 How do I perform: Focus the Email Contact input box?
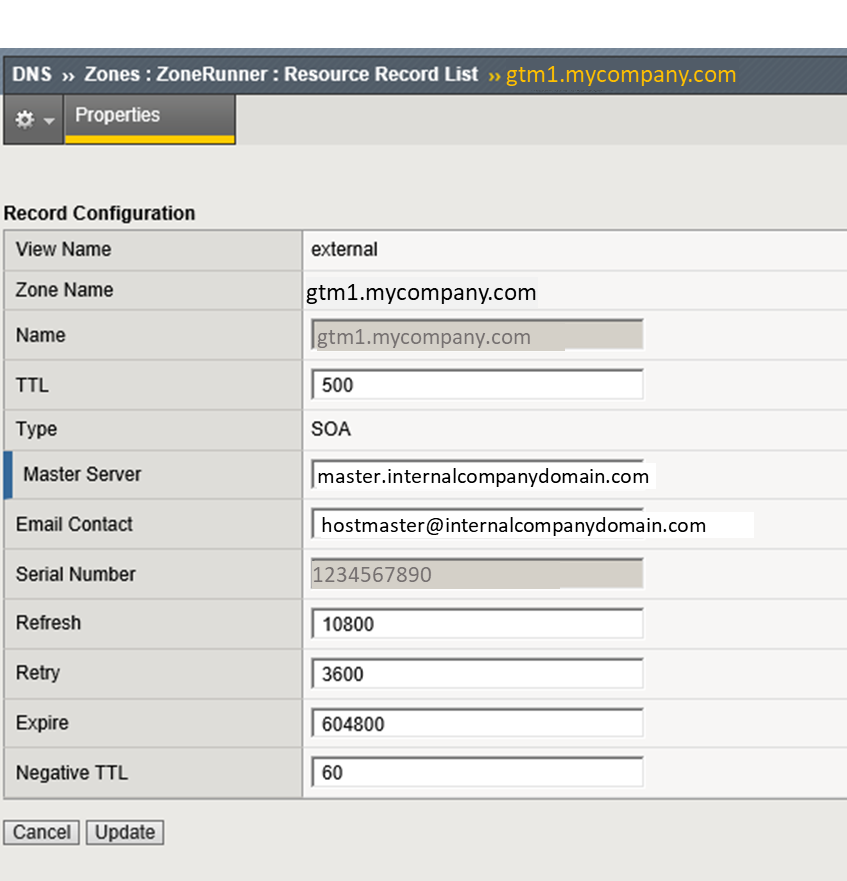point(530,525)
